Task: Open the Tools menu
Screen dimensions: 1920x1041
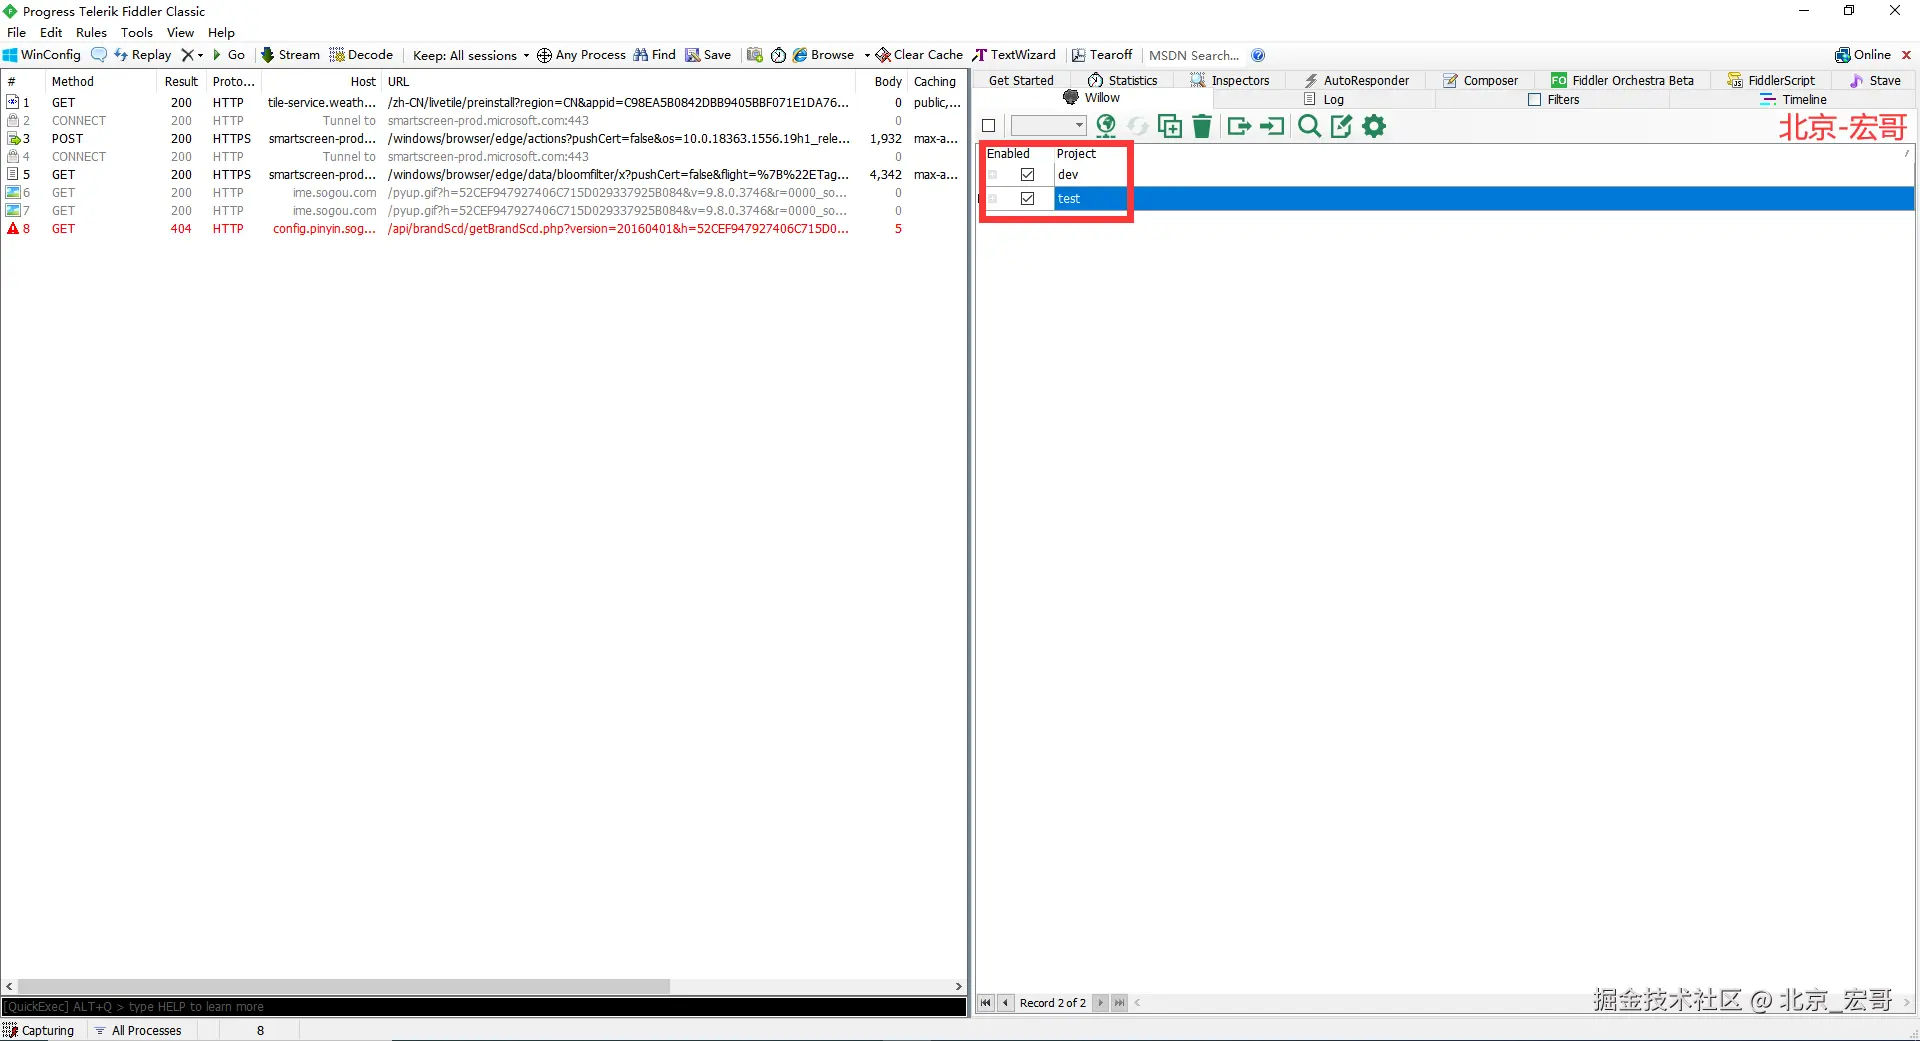Action: click(x=137, y=32)
